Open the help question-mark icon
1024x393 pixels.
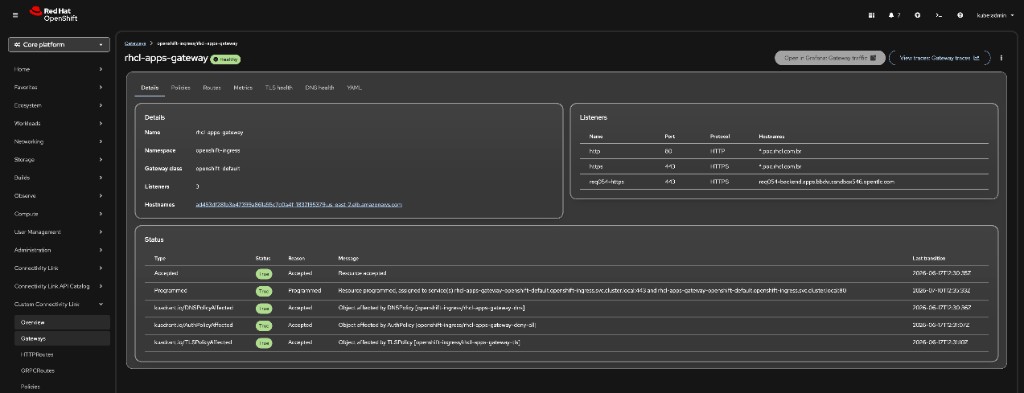(960, 15)
